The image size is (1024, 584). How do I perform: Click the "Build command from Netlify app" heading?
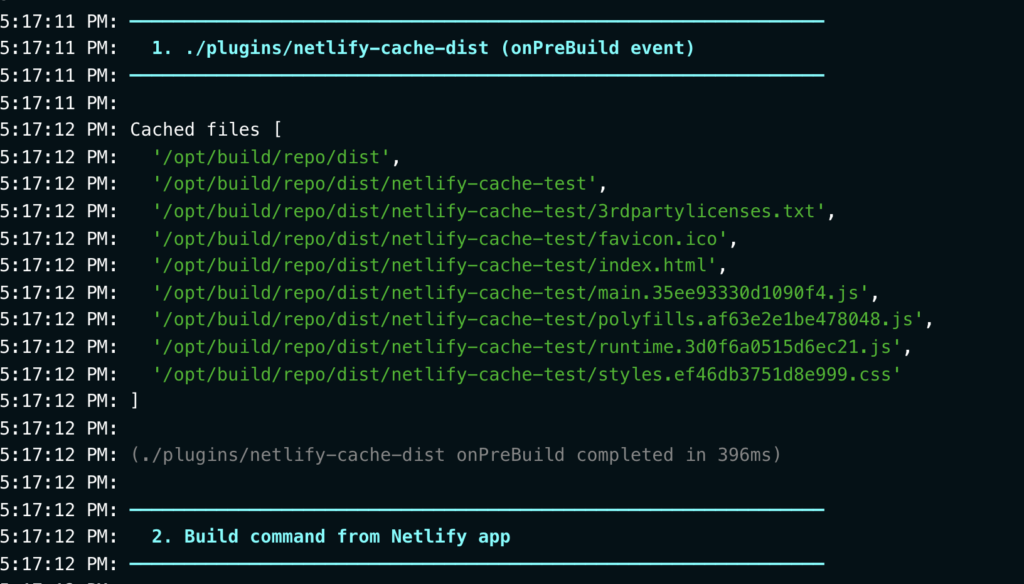point(330,536)
